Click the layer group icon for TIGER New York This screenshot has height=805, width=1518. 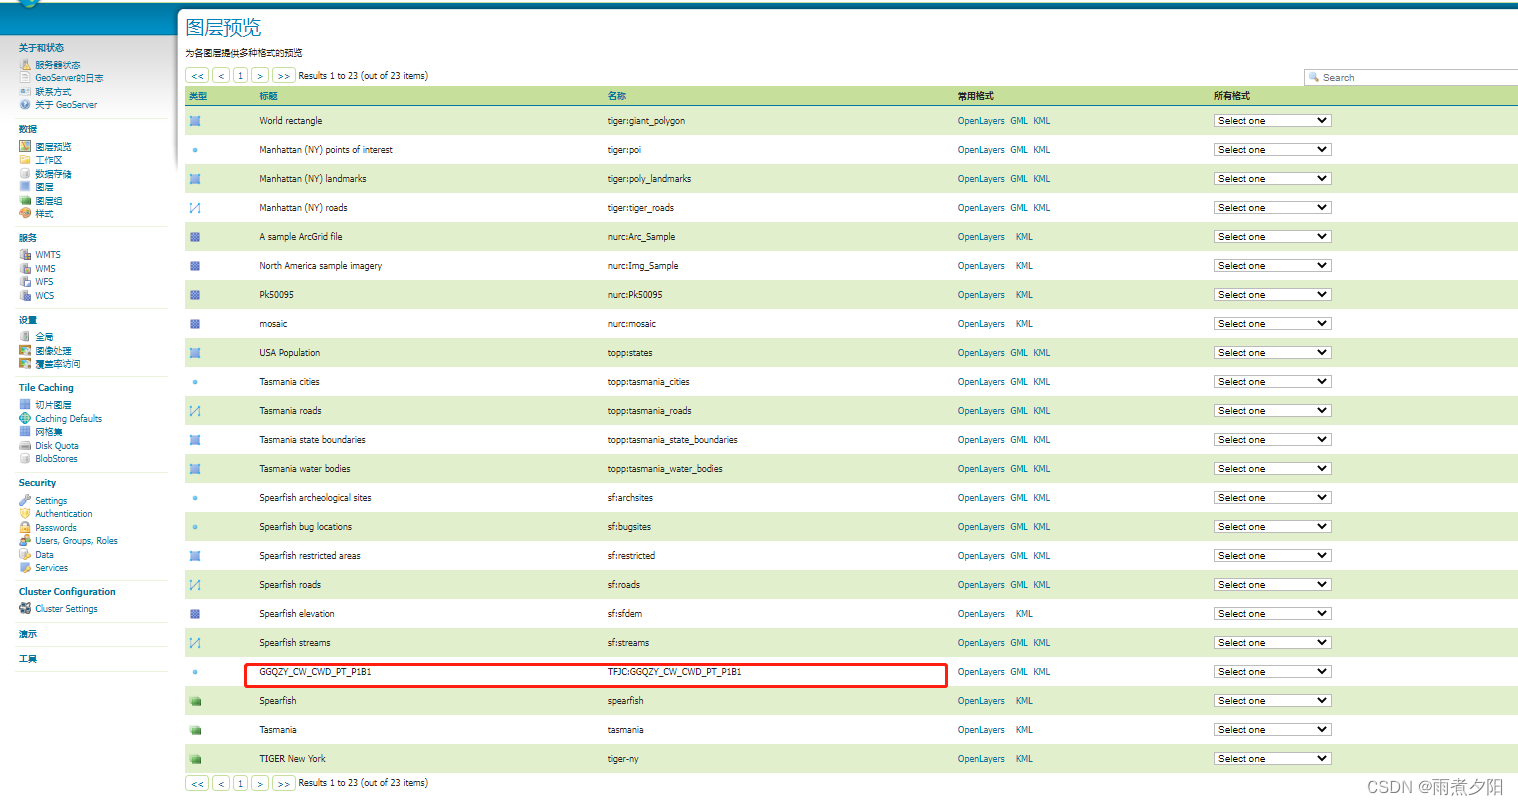point(195,759)
